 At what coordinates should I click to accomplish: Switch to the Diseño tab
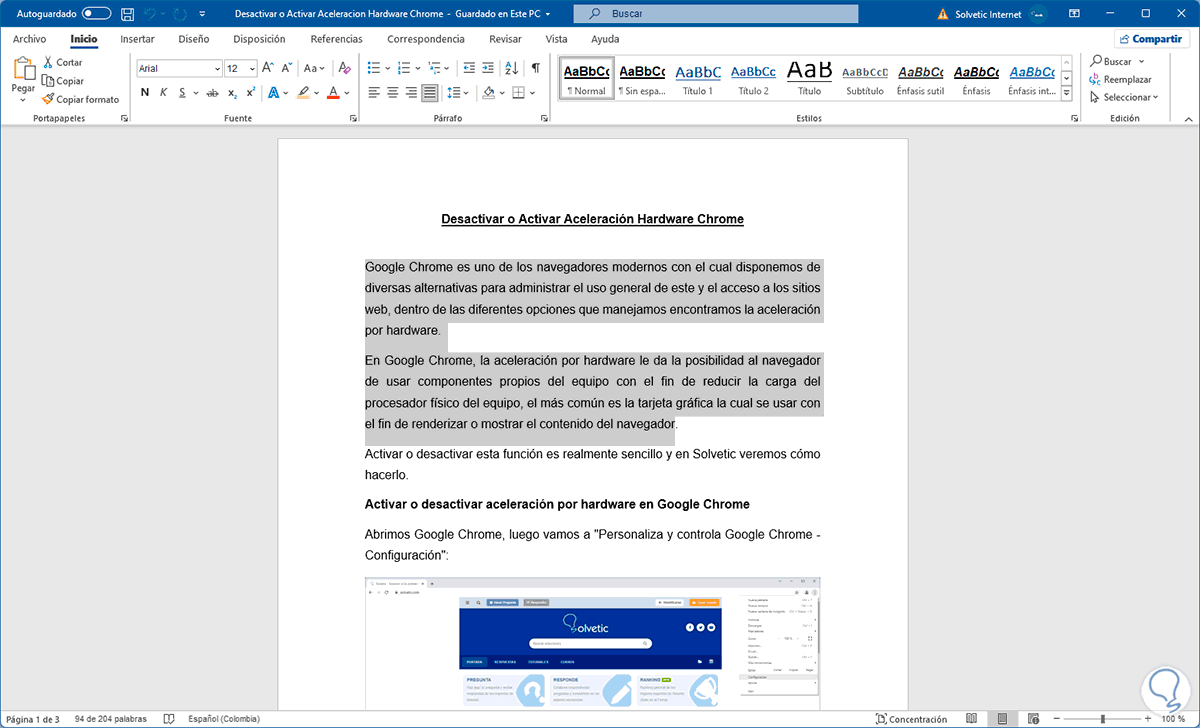click(194, 39)
